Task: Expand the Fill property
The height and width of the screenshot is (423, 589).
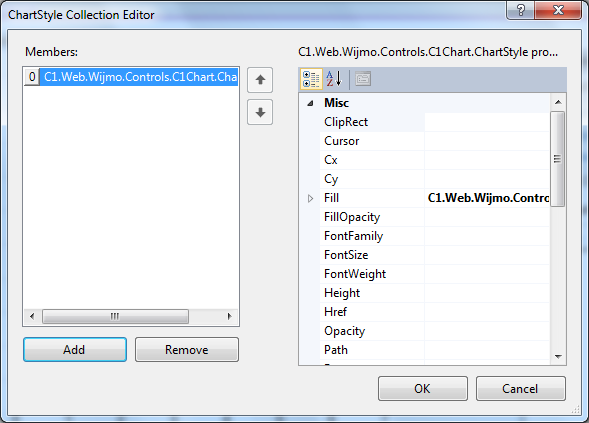Action: [310, 198]
